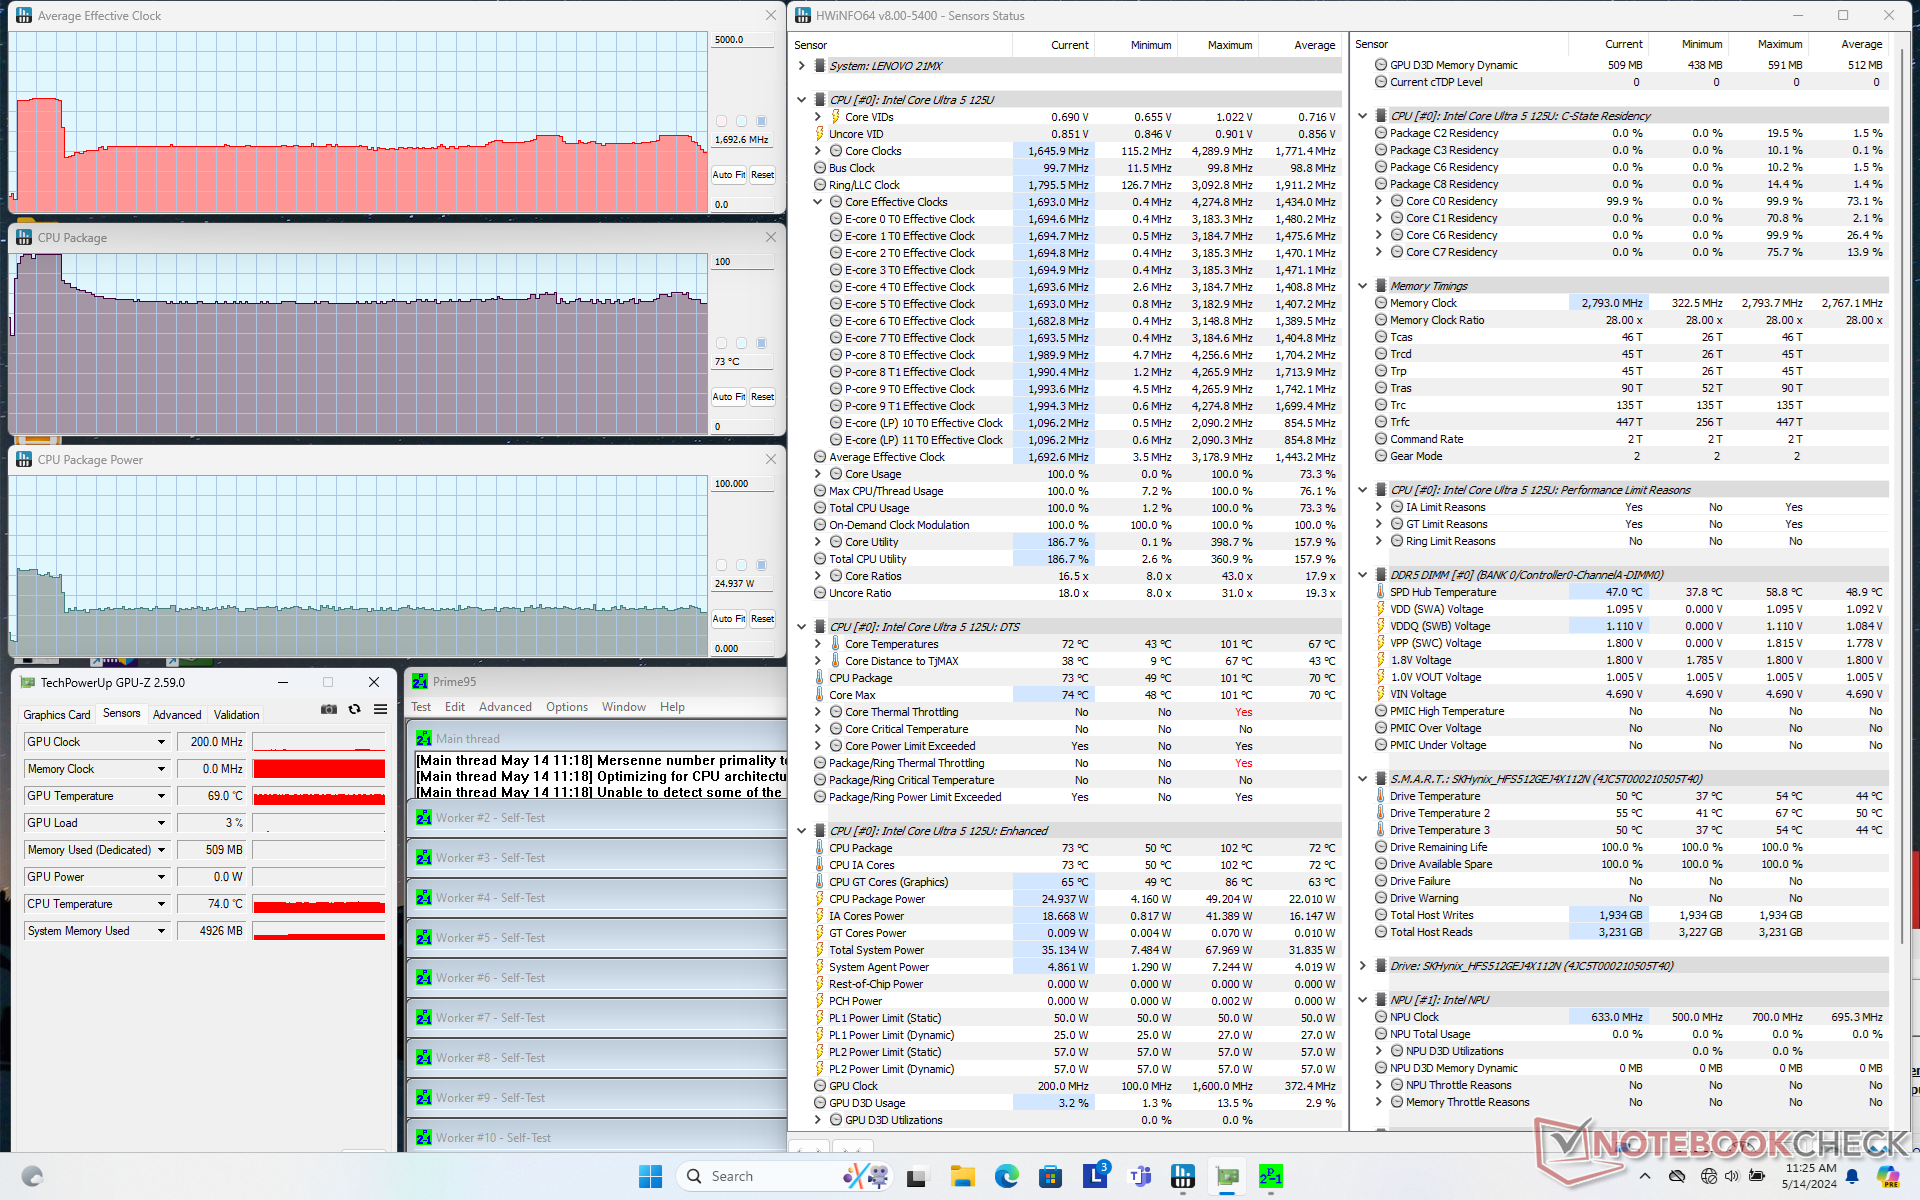Expand the Core Temperatures sensor row
Screen dimensions: 1920x1200
coord(818,644)
